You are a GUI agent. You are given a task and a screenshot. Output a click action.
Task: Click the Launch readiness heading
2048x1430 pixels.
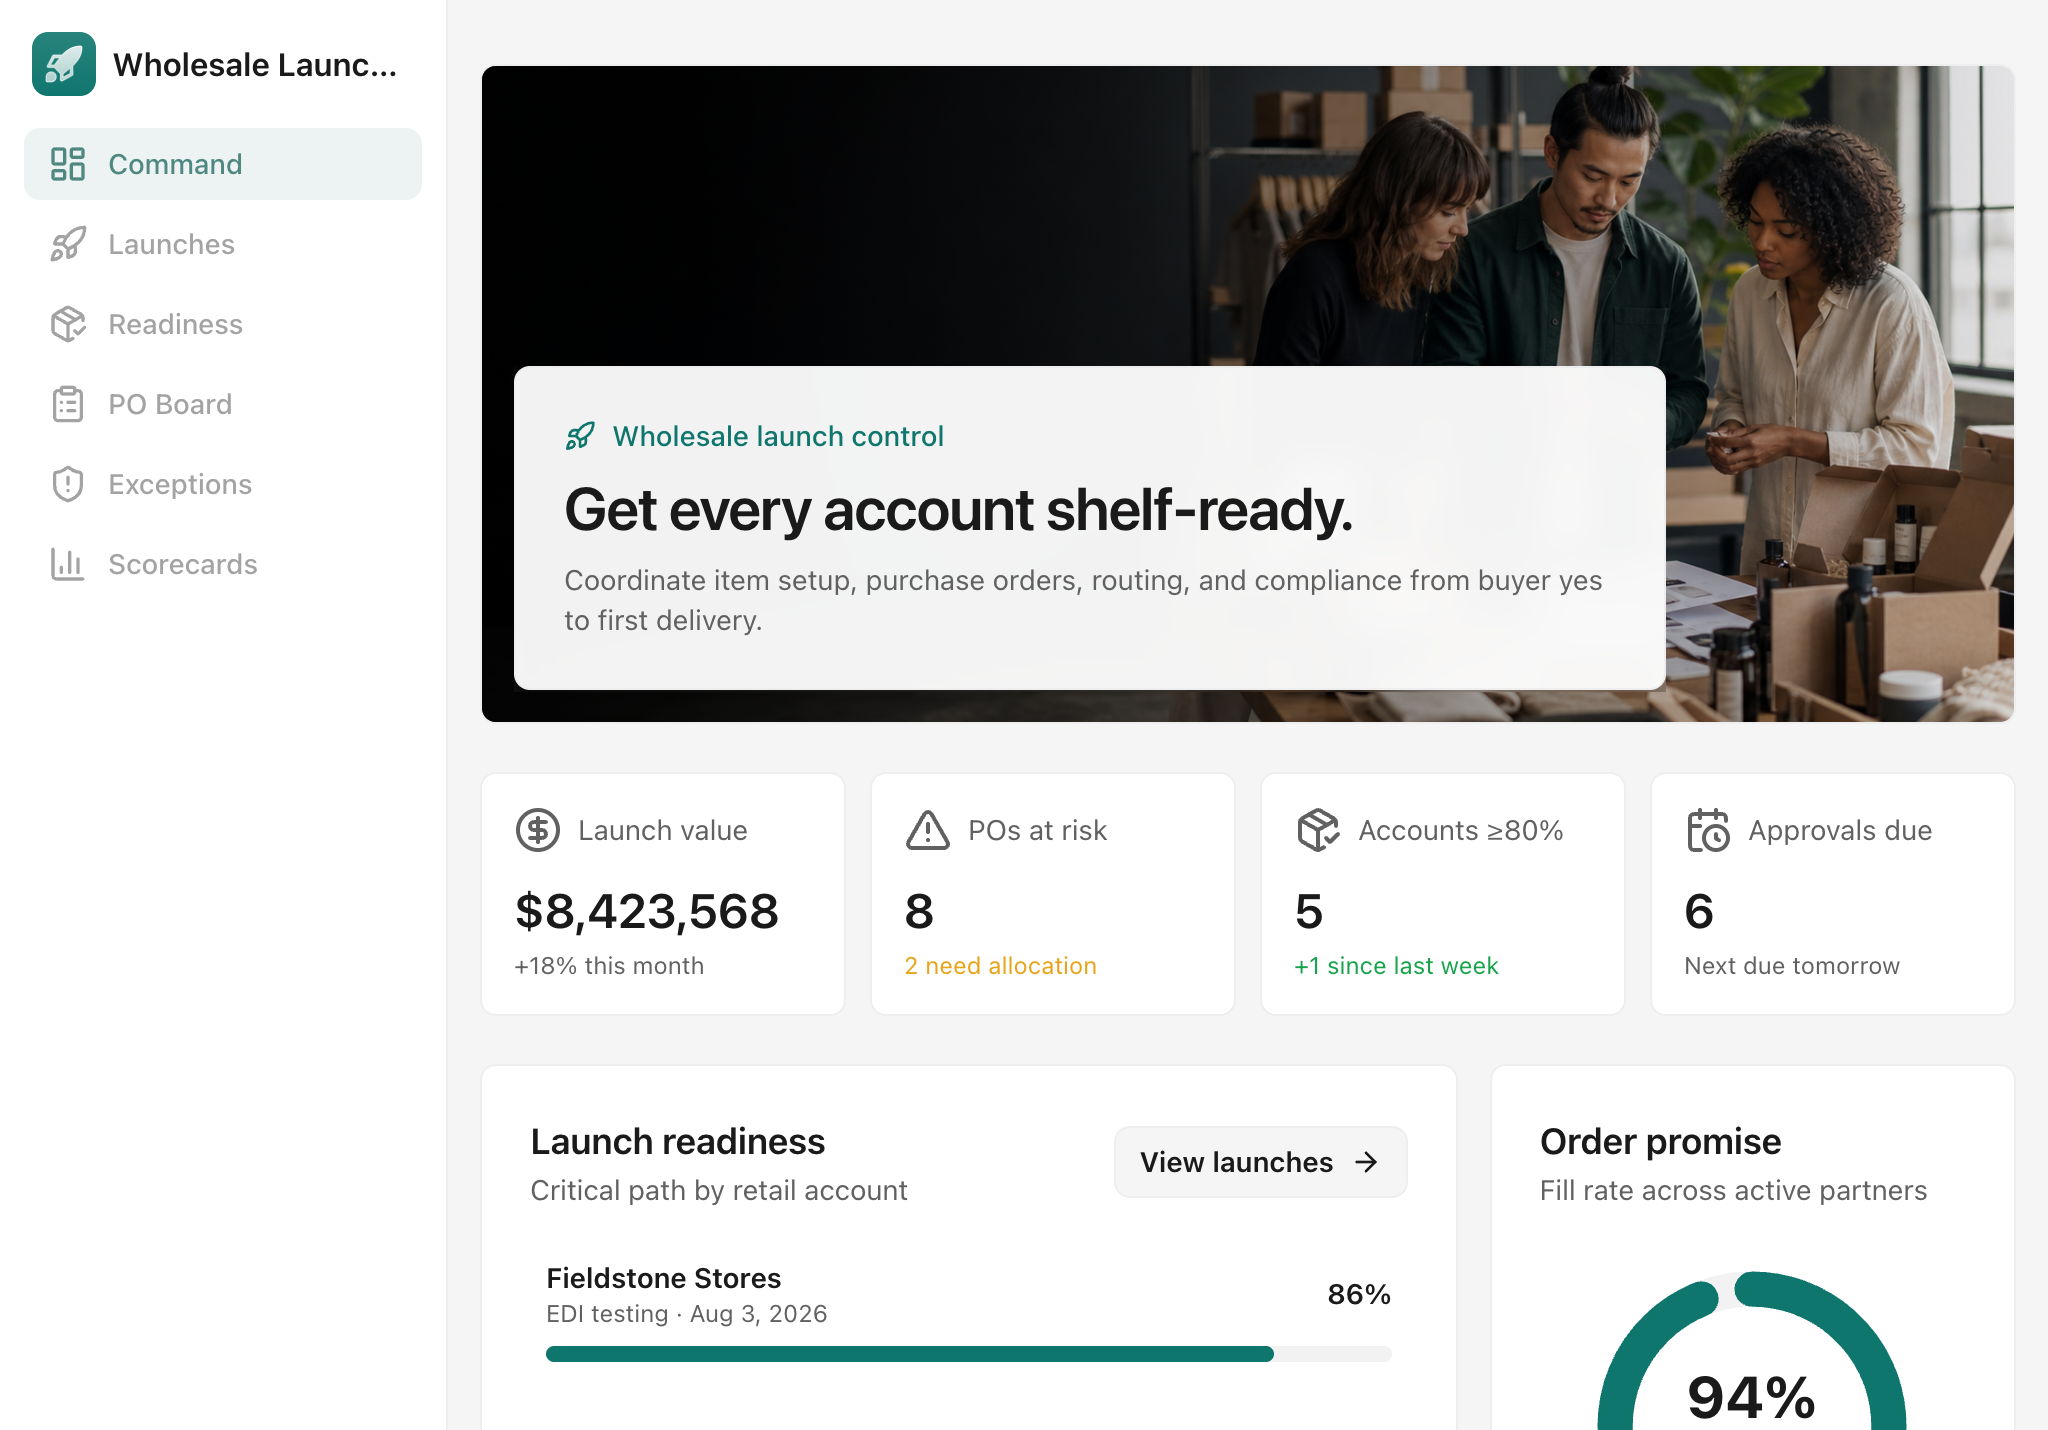click(678, 1141)
